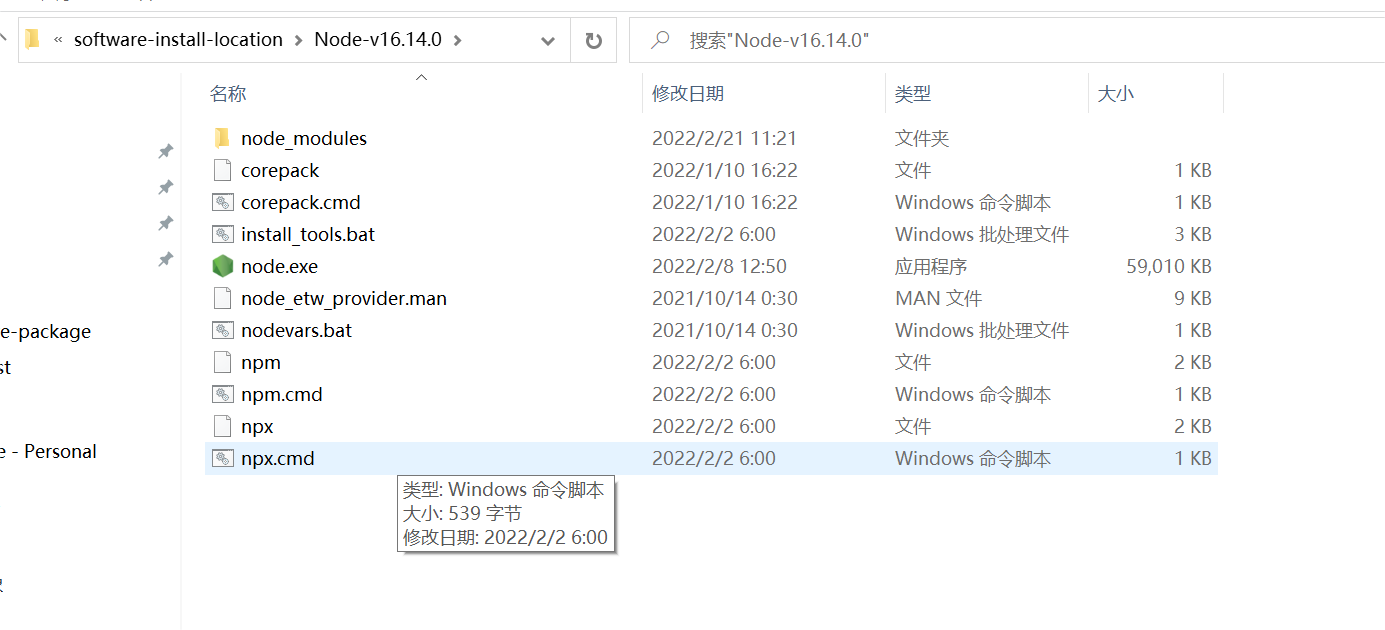
Task: Click the folder icon in the address bar
Action: point(33,39)
